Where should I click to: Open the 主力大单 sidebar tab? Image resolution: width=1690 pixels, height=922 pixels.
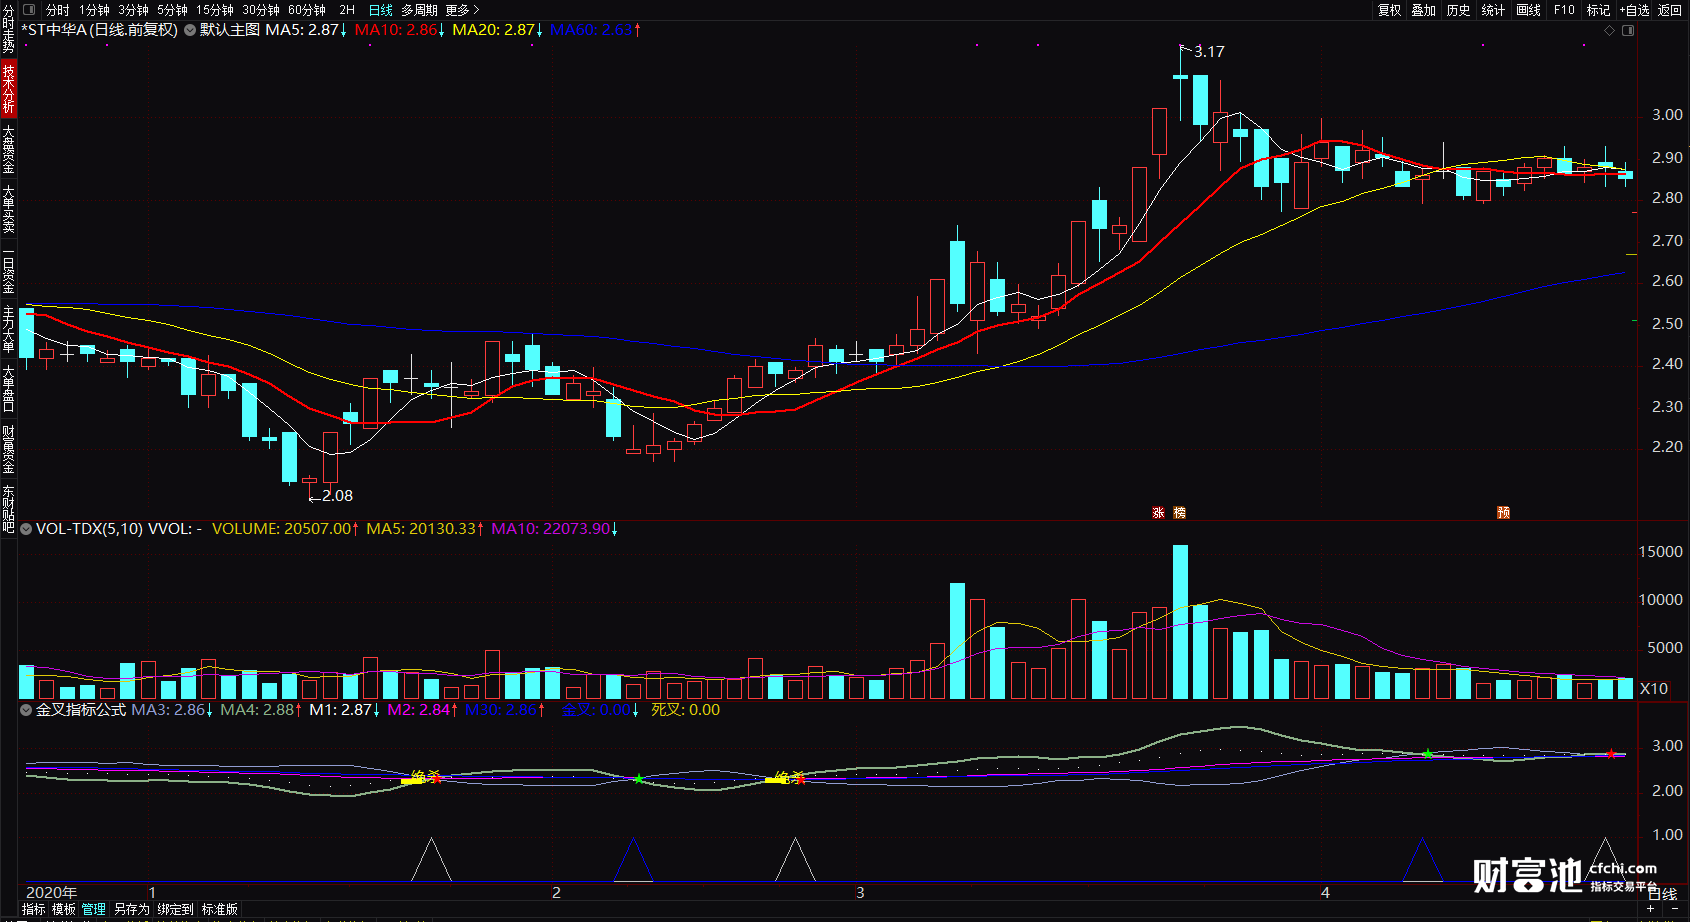point(8,330)
